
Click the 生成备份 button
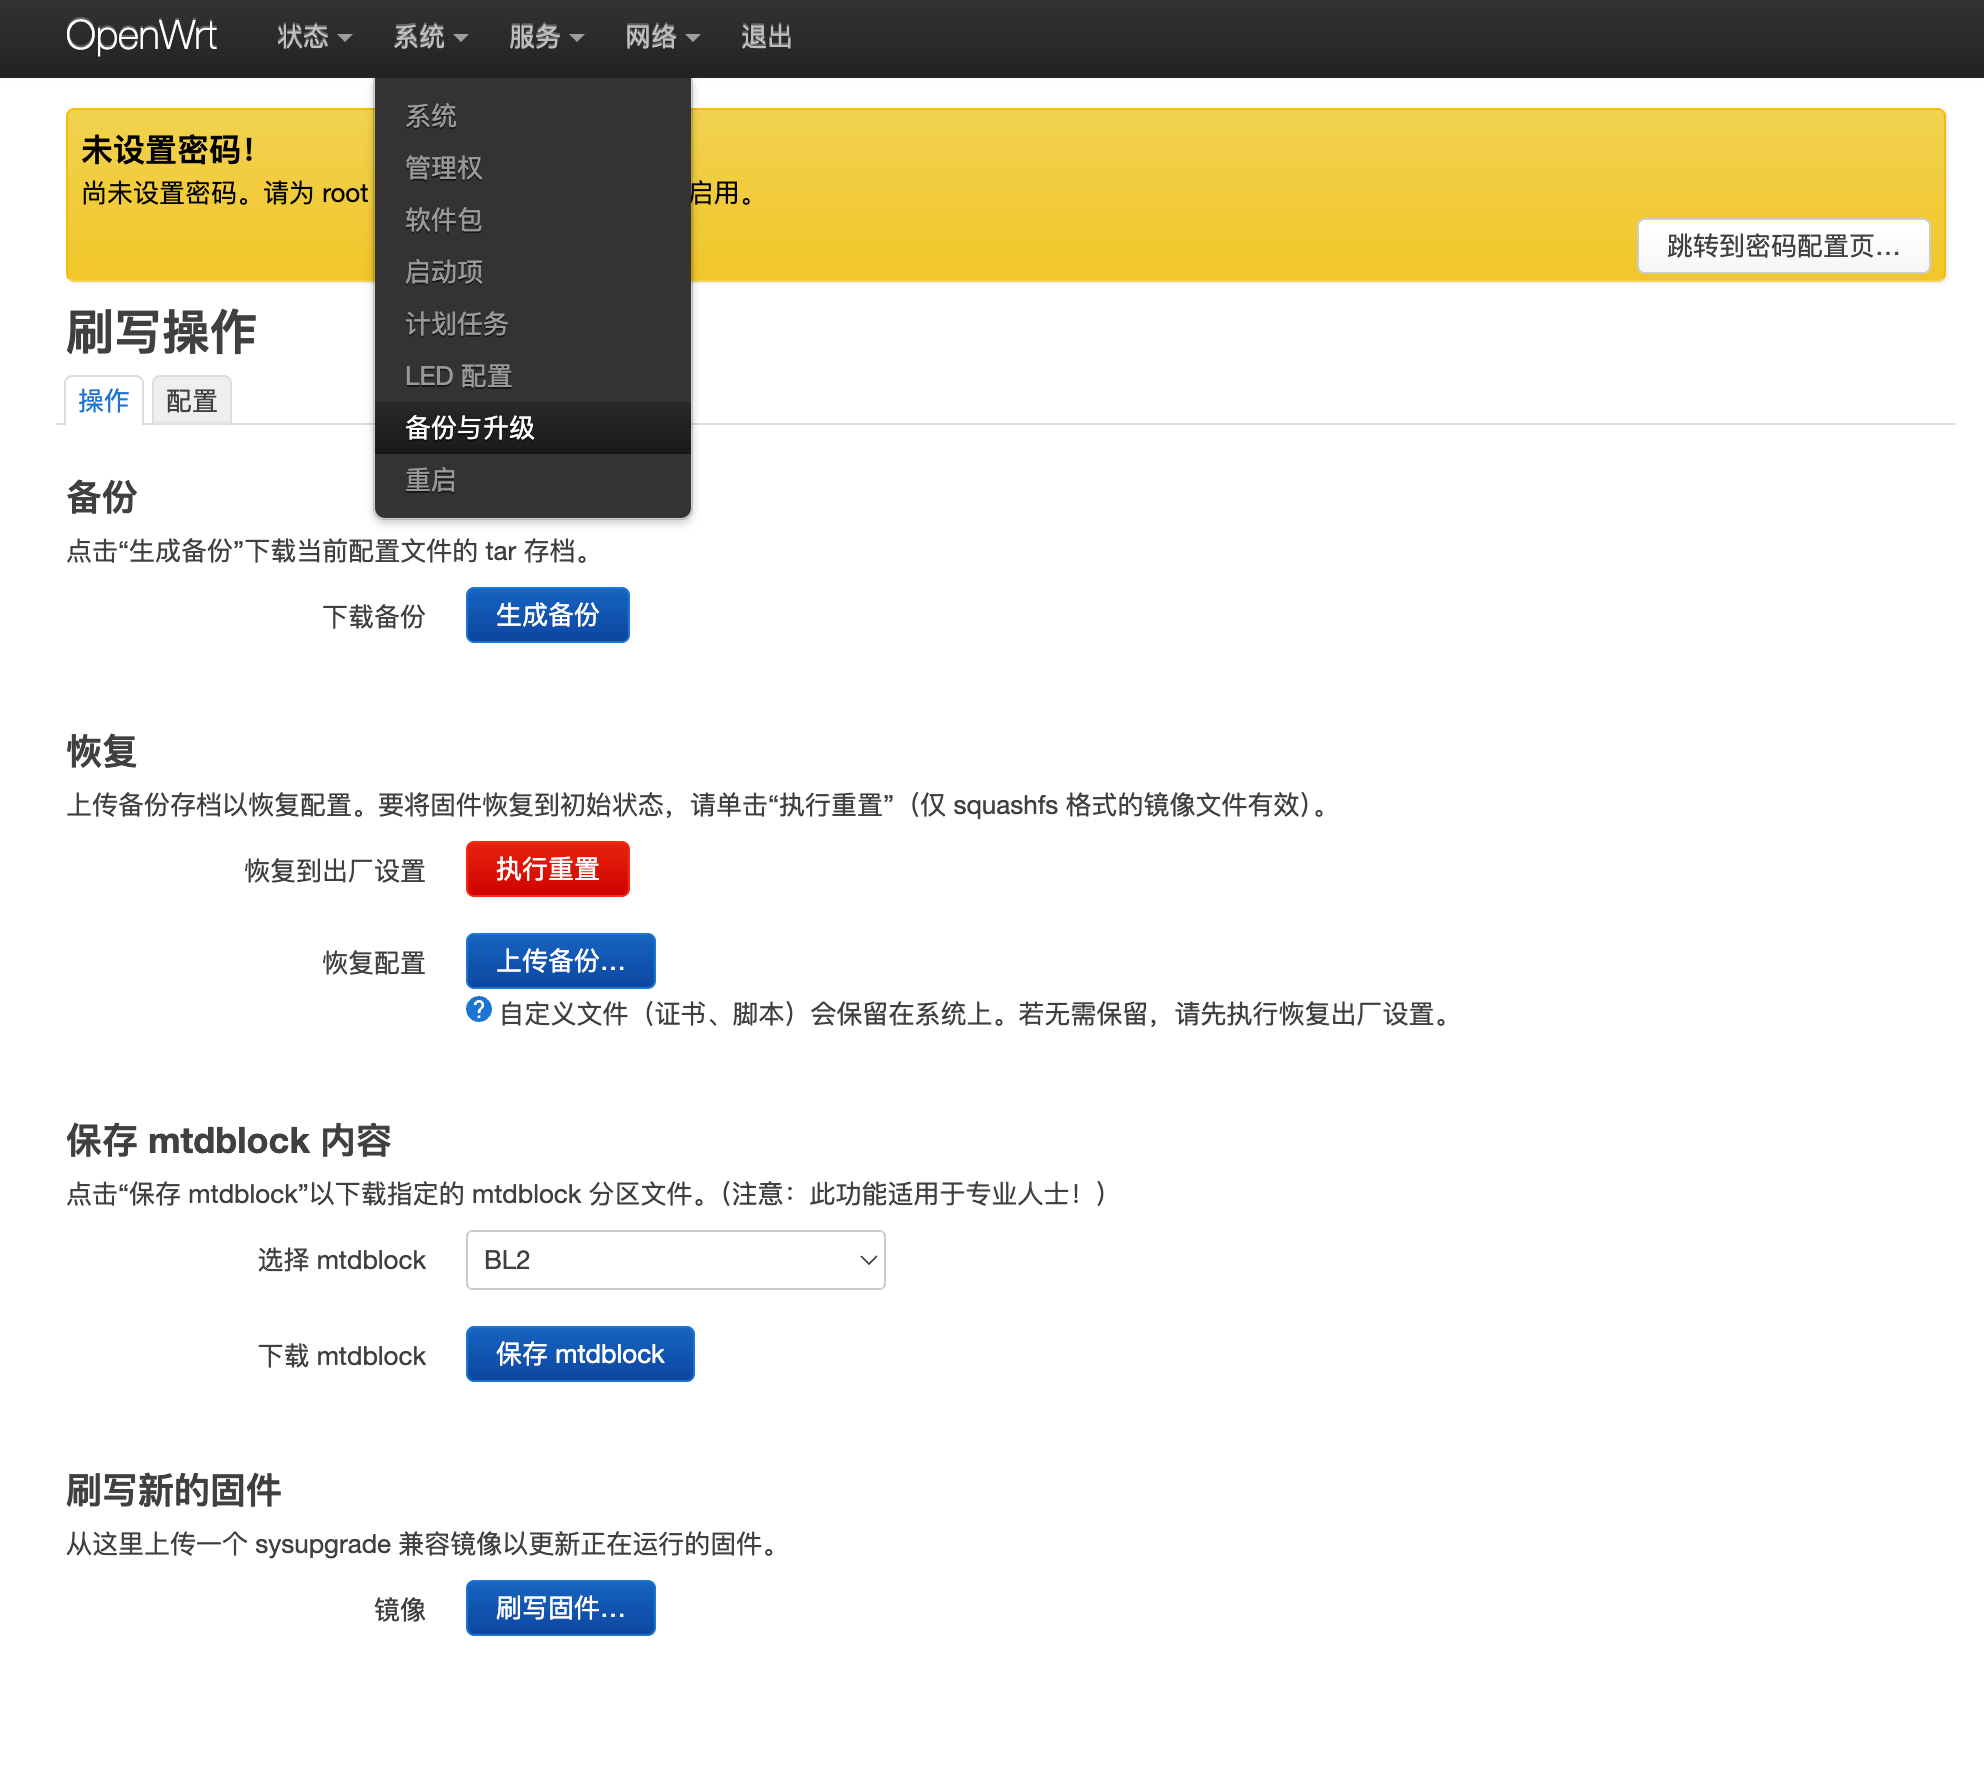click(547, 615)
